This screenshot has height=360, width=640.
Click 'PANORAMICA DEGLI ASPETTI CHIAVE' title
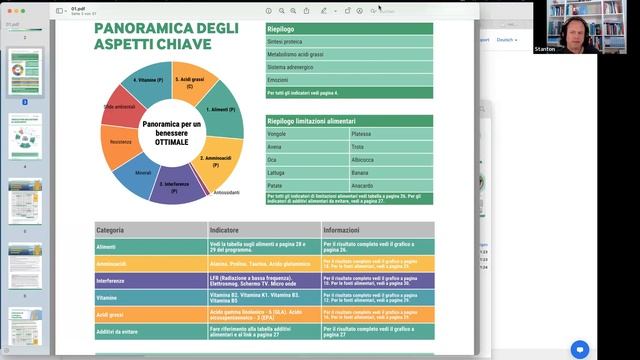pyautogui.click(x=167, y=36)
